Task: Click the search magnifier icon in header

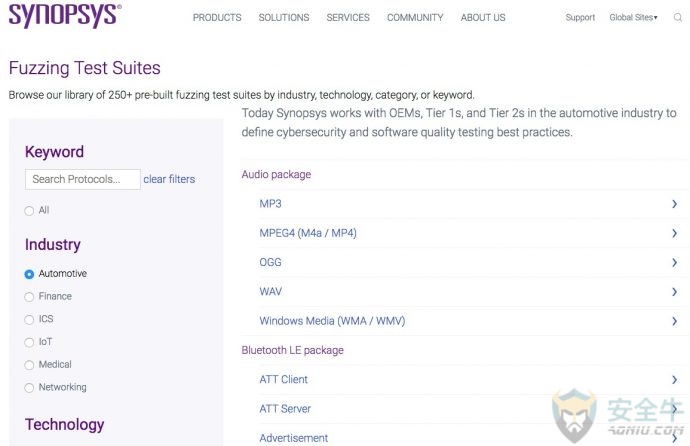Action: click(x=678, y=18)
